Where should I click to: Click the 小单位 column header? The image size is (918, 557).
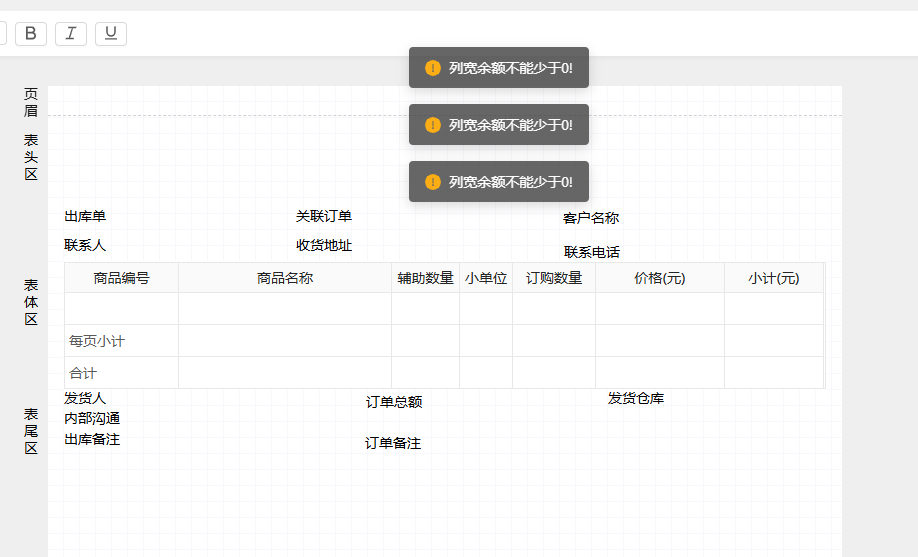(x=486, y=278)
